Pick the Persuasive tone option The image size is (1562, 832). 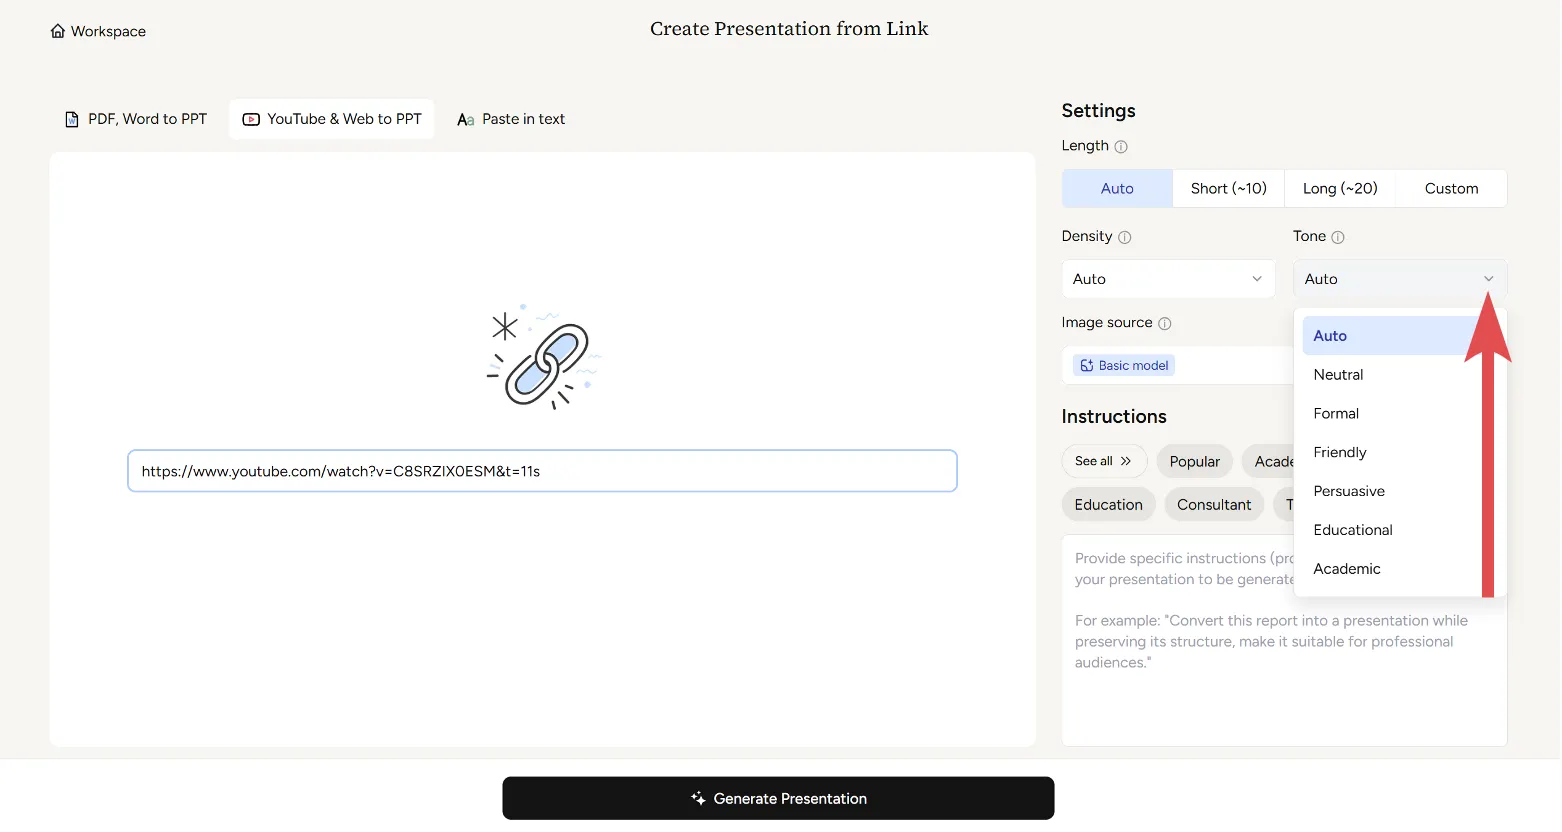pos(1349,492)
